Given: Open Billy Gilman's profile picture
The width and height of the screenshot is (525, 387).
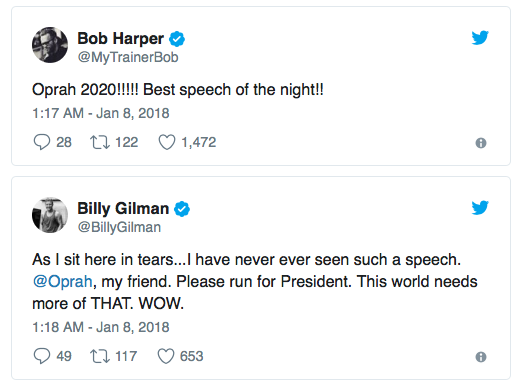Looking at the screenshot, I should point(50,215).
